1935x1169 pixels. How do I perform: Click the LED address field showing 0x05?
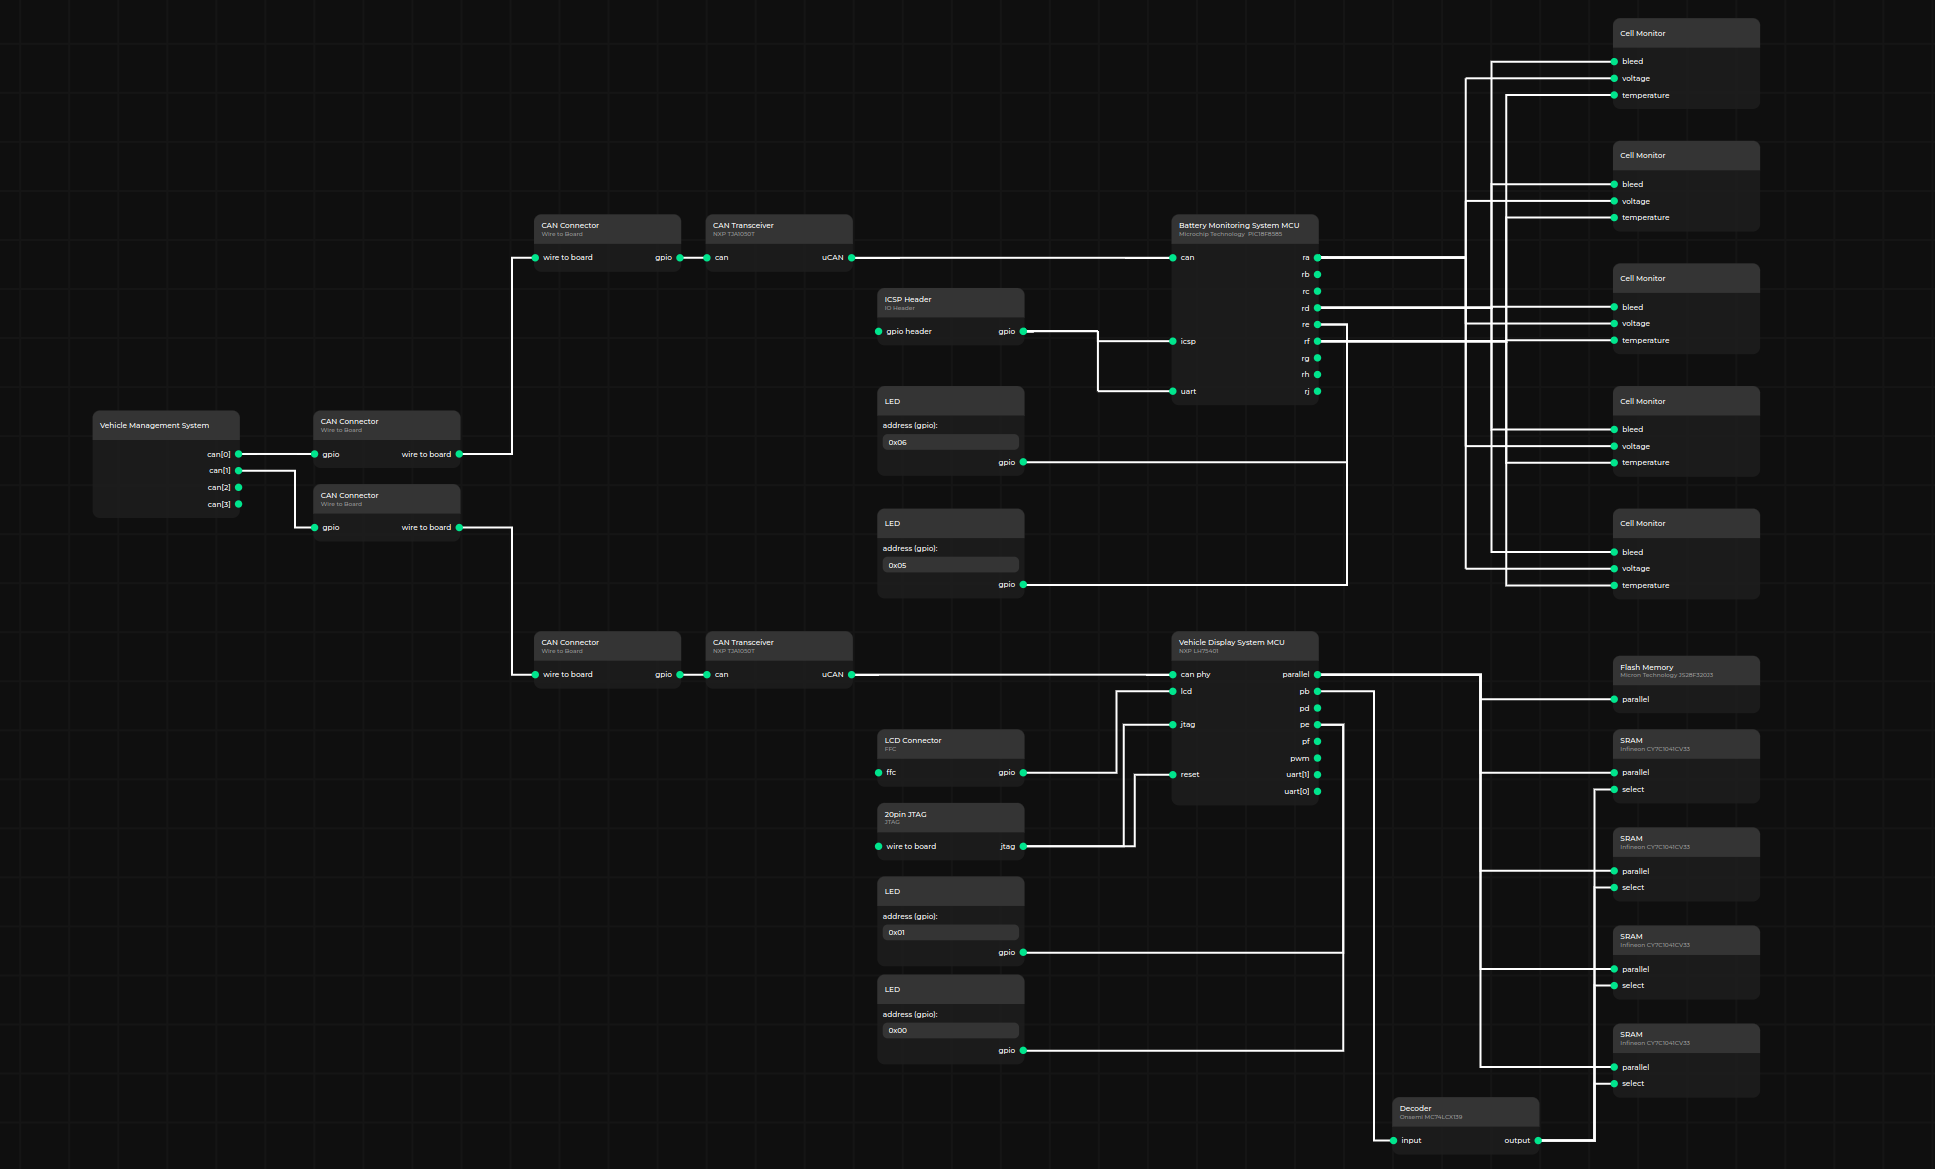pos(950,565)
